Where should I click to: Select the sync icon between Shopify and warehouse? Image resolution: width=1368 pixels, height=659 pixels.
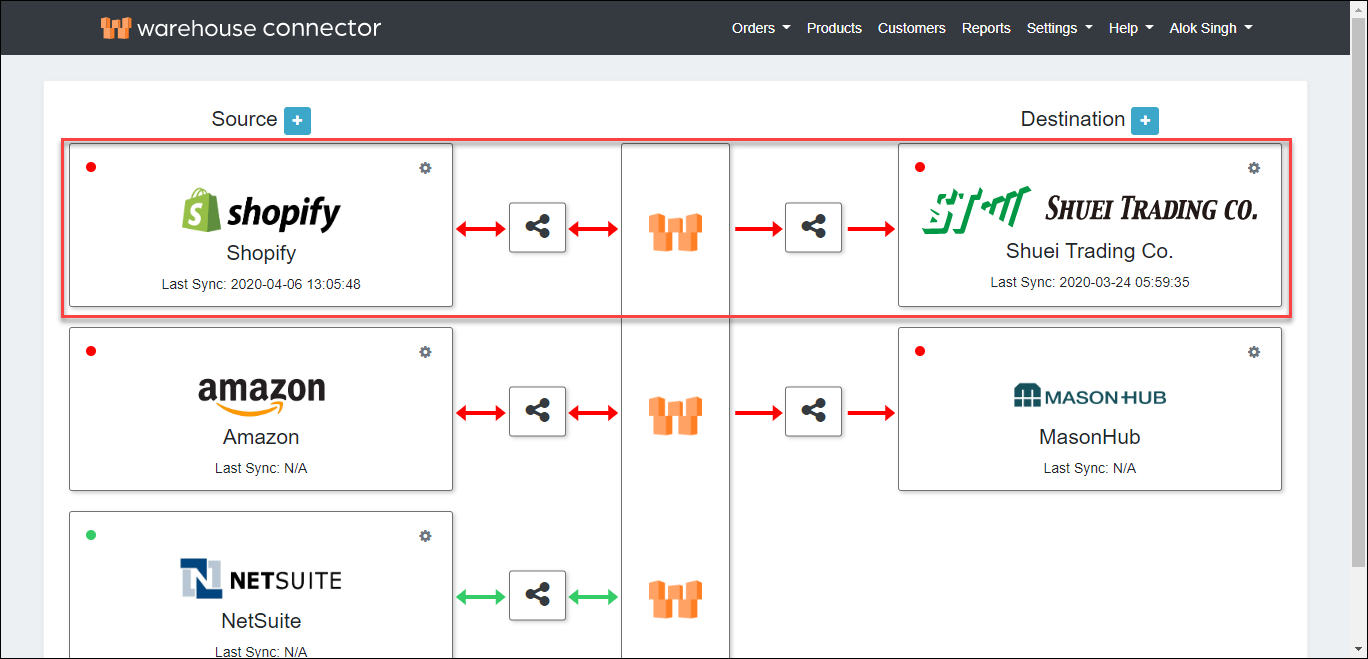click(537, 227)
